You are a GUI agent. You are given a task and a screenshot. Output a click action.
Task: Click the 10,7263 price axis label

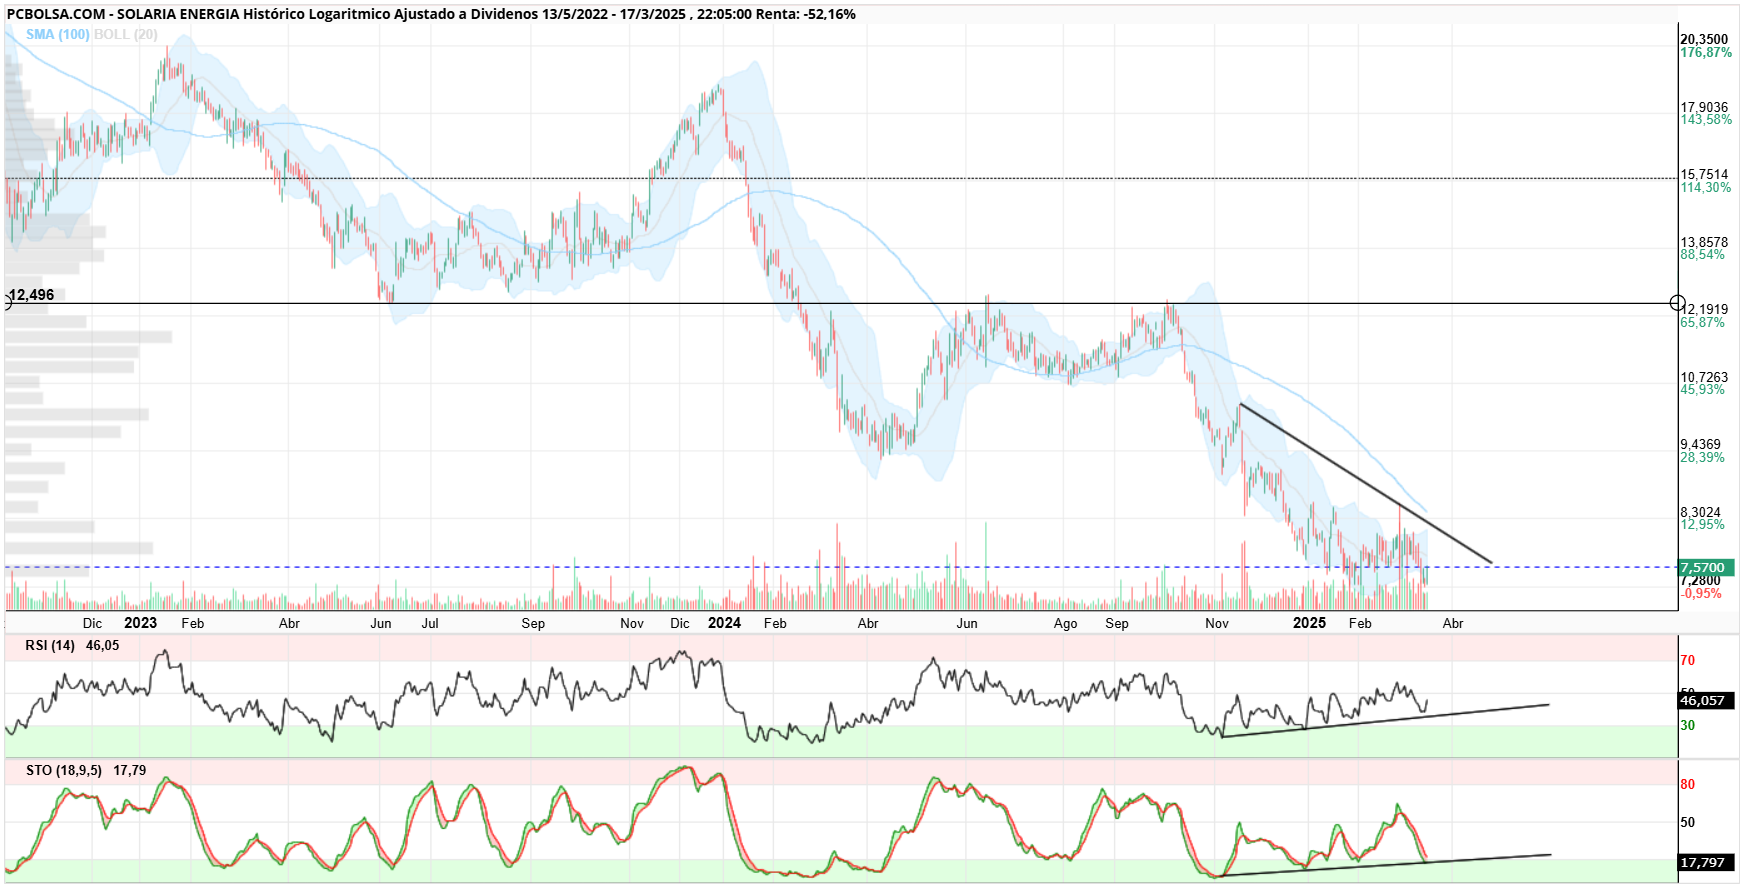(1704, 377)
